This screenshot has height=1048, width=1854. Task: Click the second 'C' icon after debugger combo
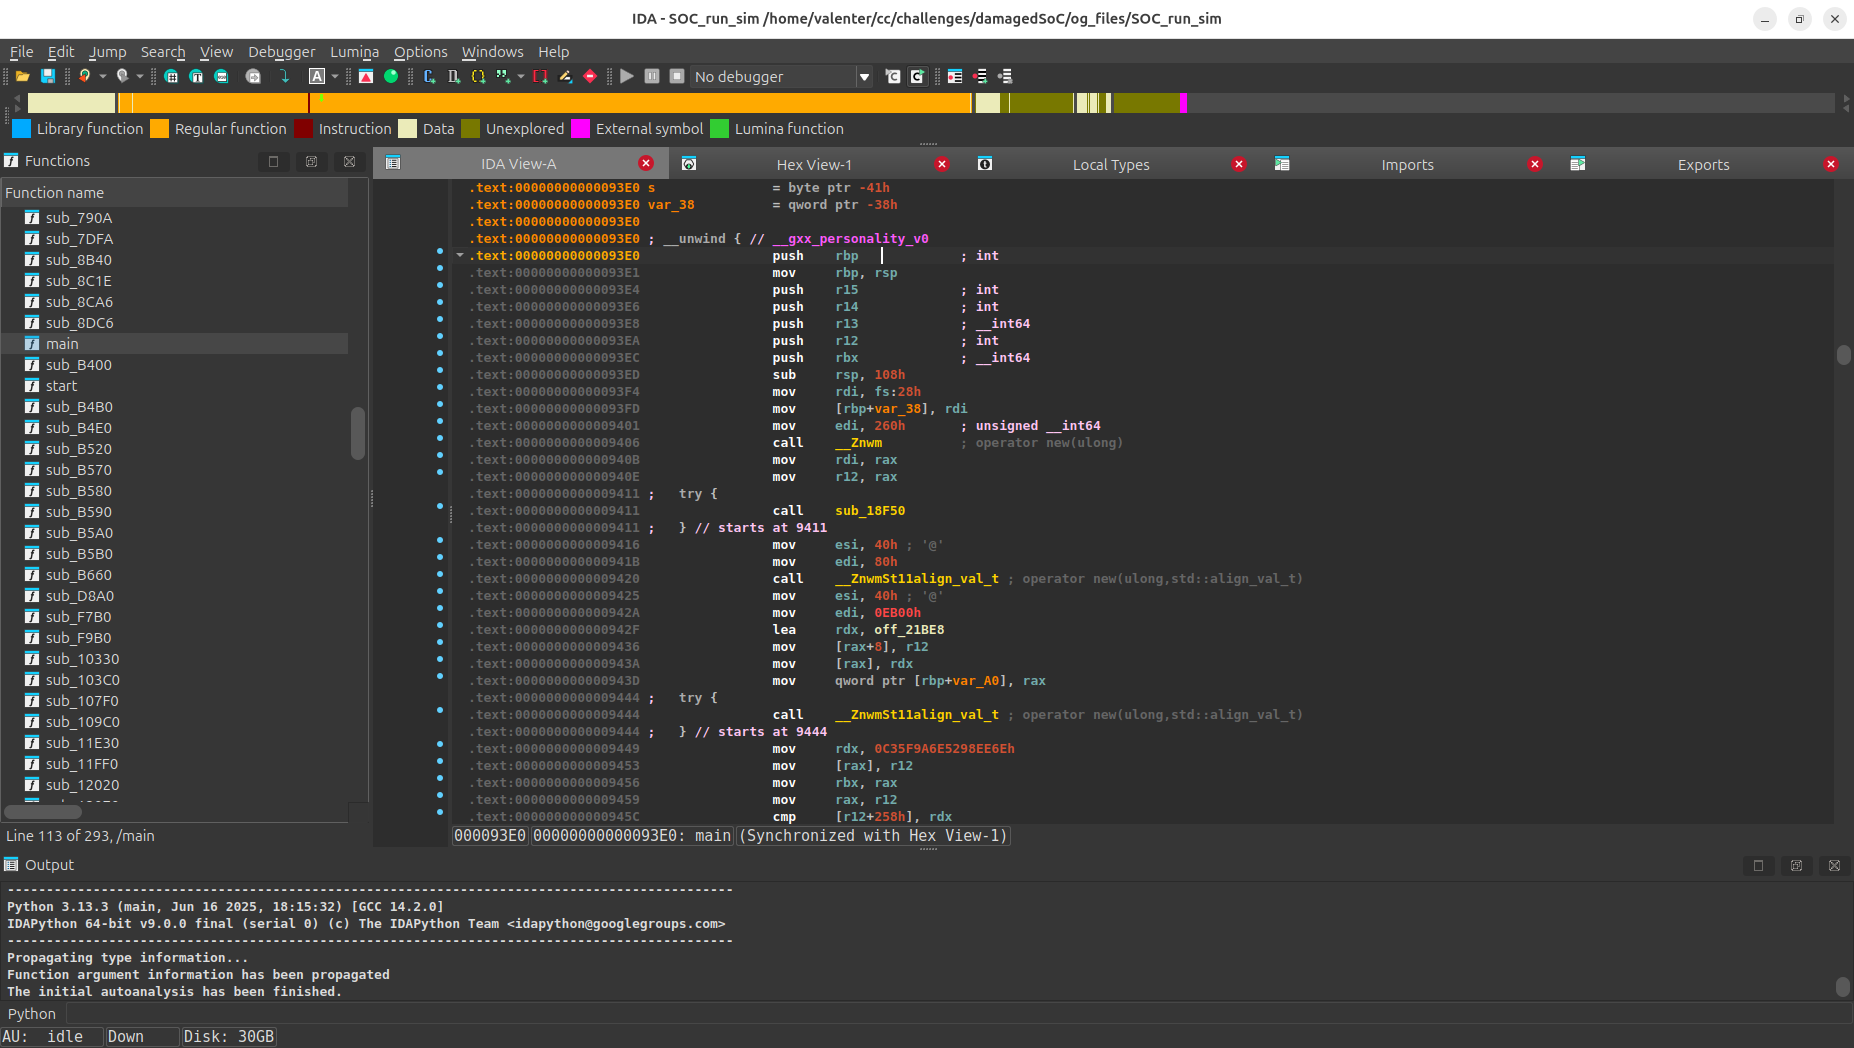point(917,76)
